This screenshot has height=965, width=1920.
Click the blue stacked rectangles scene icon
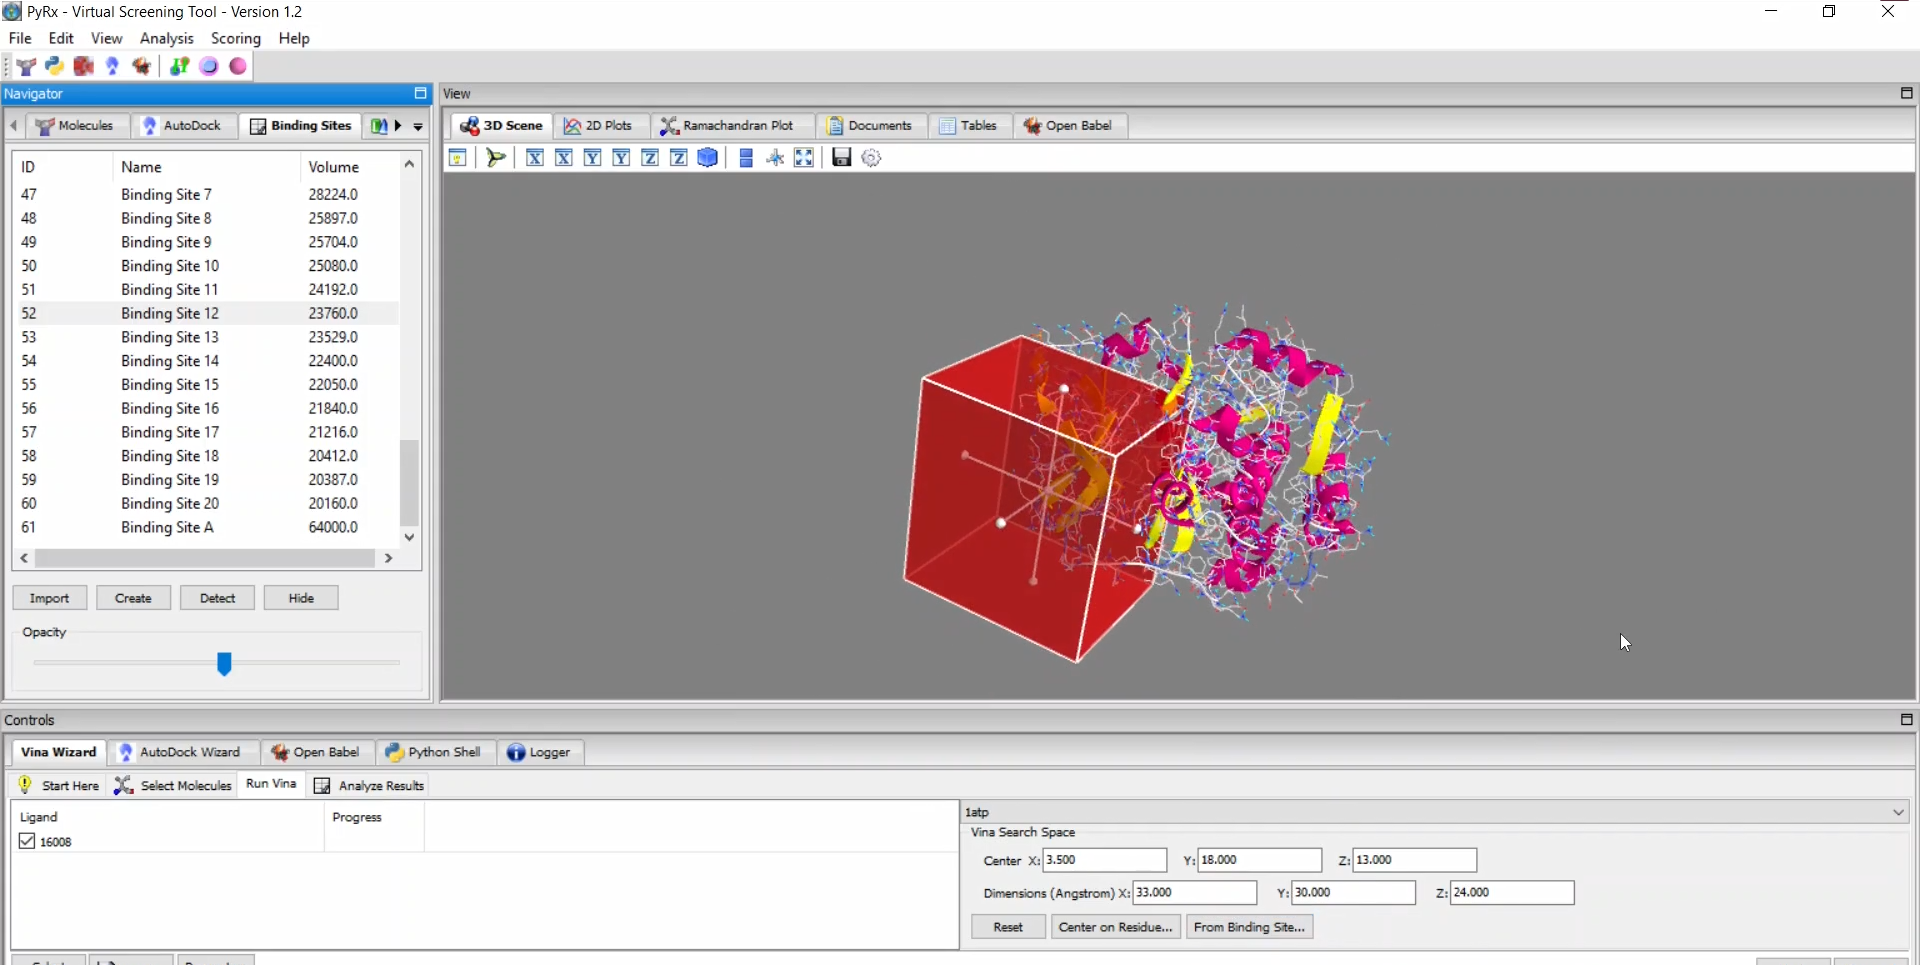point(746,158)
